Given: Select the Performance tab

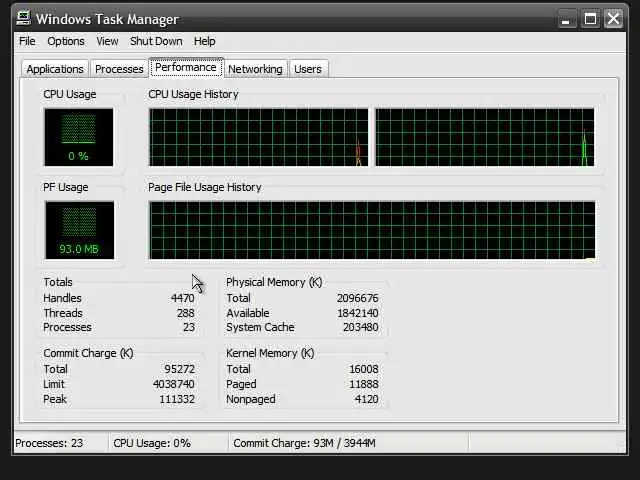Looking at the screenshot, I should [186, 67].
